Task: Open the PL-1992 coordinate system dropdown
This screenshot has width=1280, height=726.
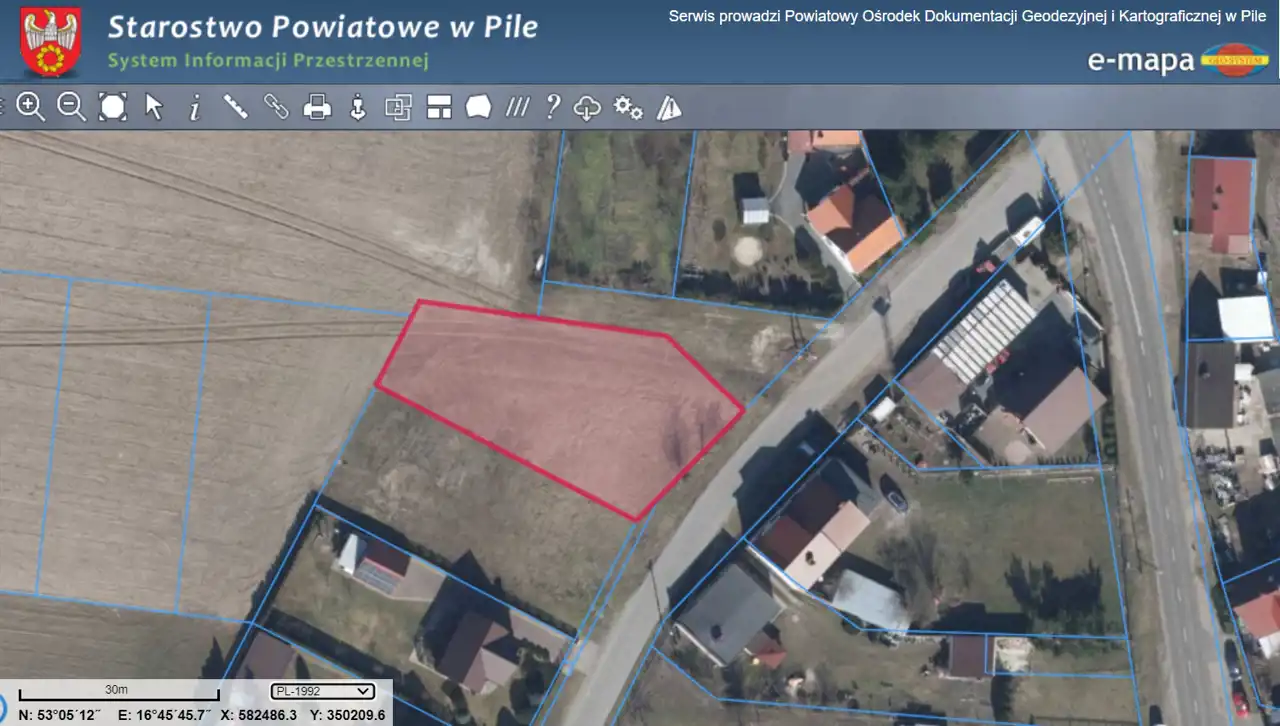Action: [322, 691]
